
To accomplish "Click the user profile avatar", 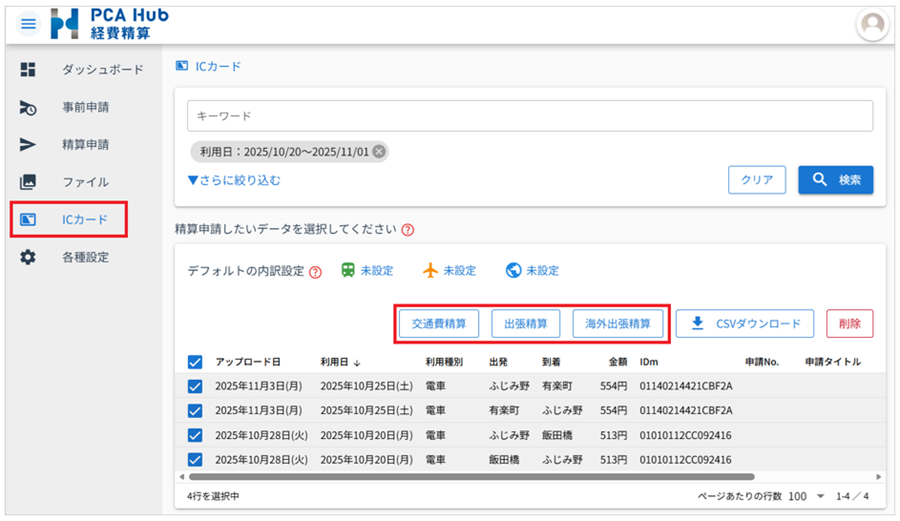I will tap(872, 25).
